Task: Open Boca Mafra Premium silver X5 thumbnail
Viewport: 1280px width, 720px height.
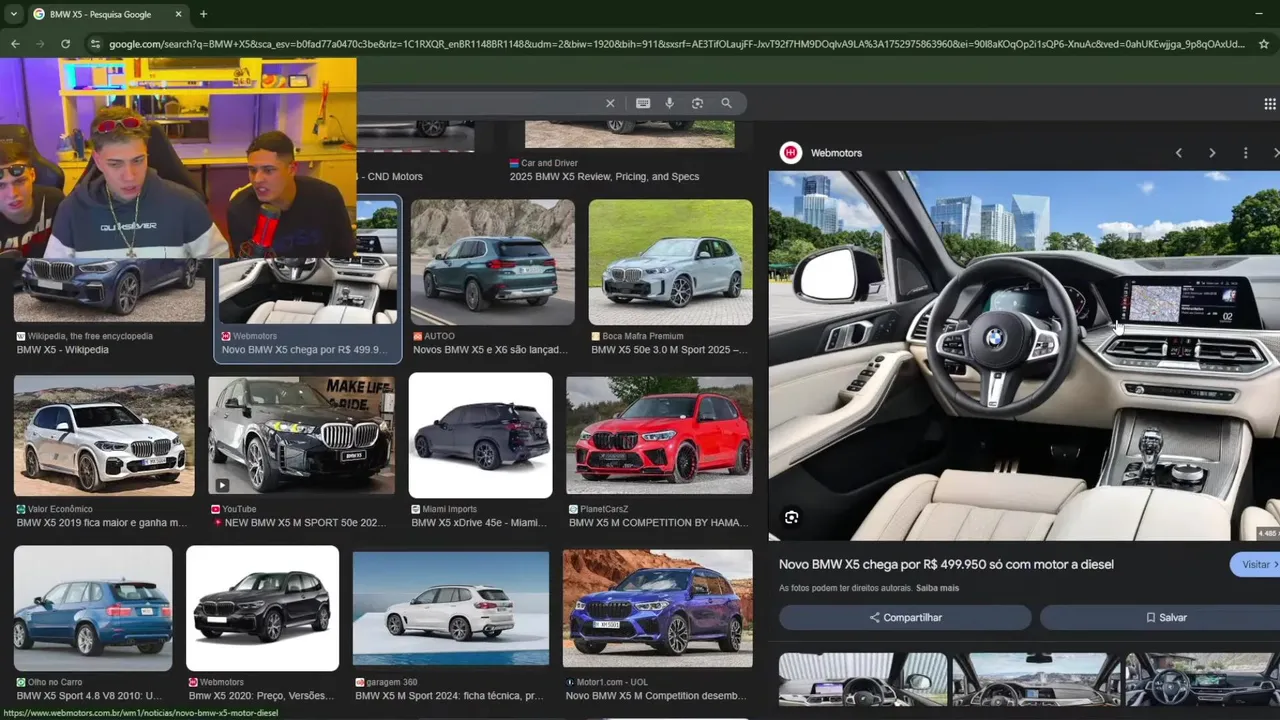Action: coord(671,262)
